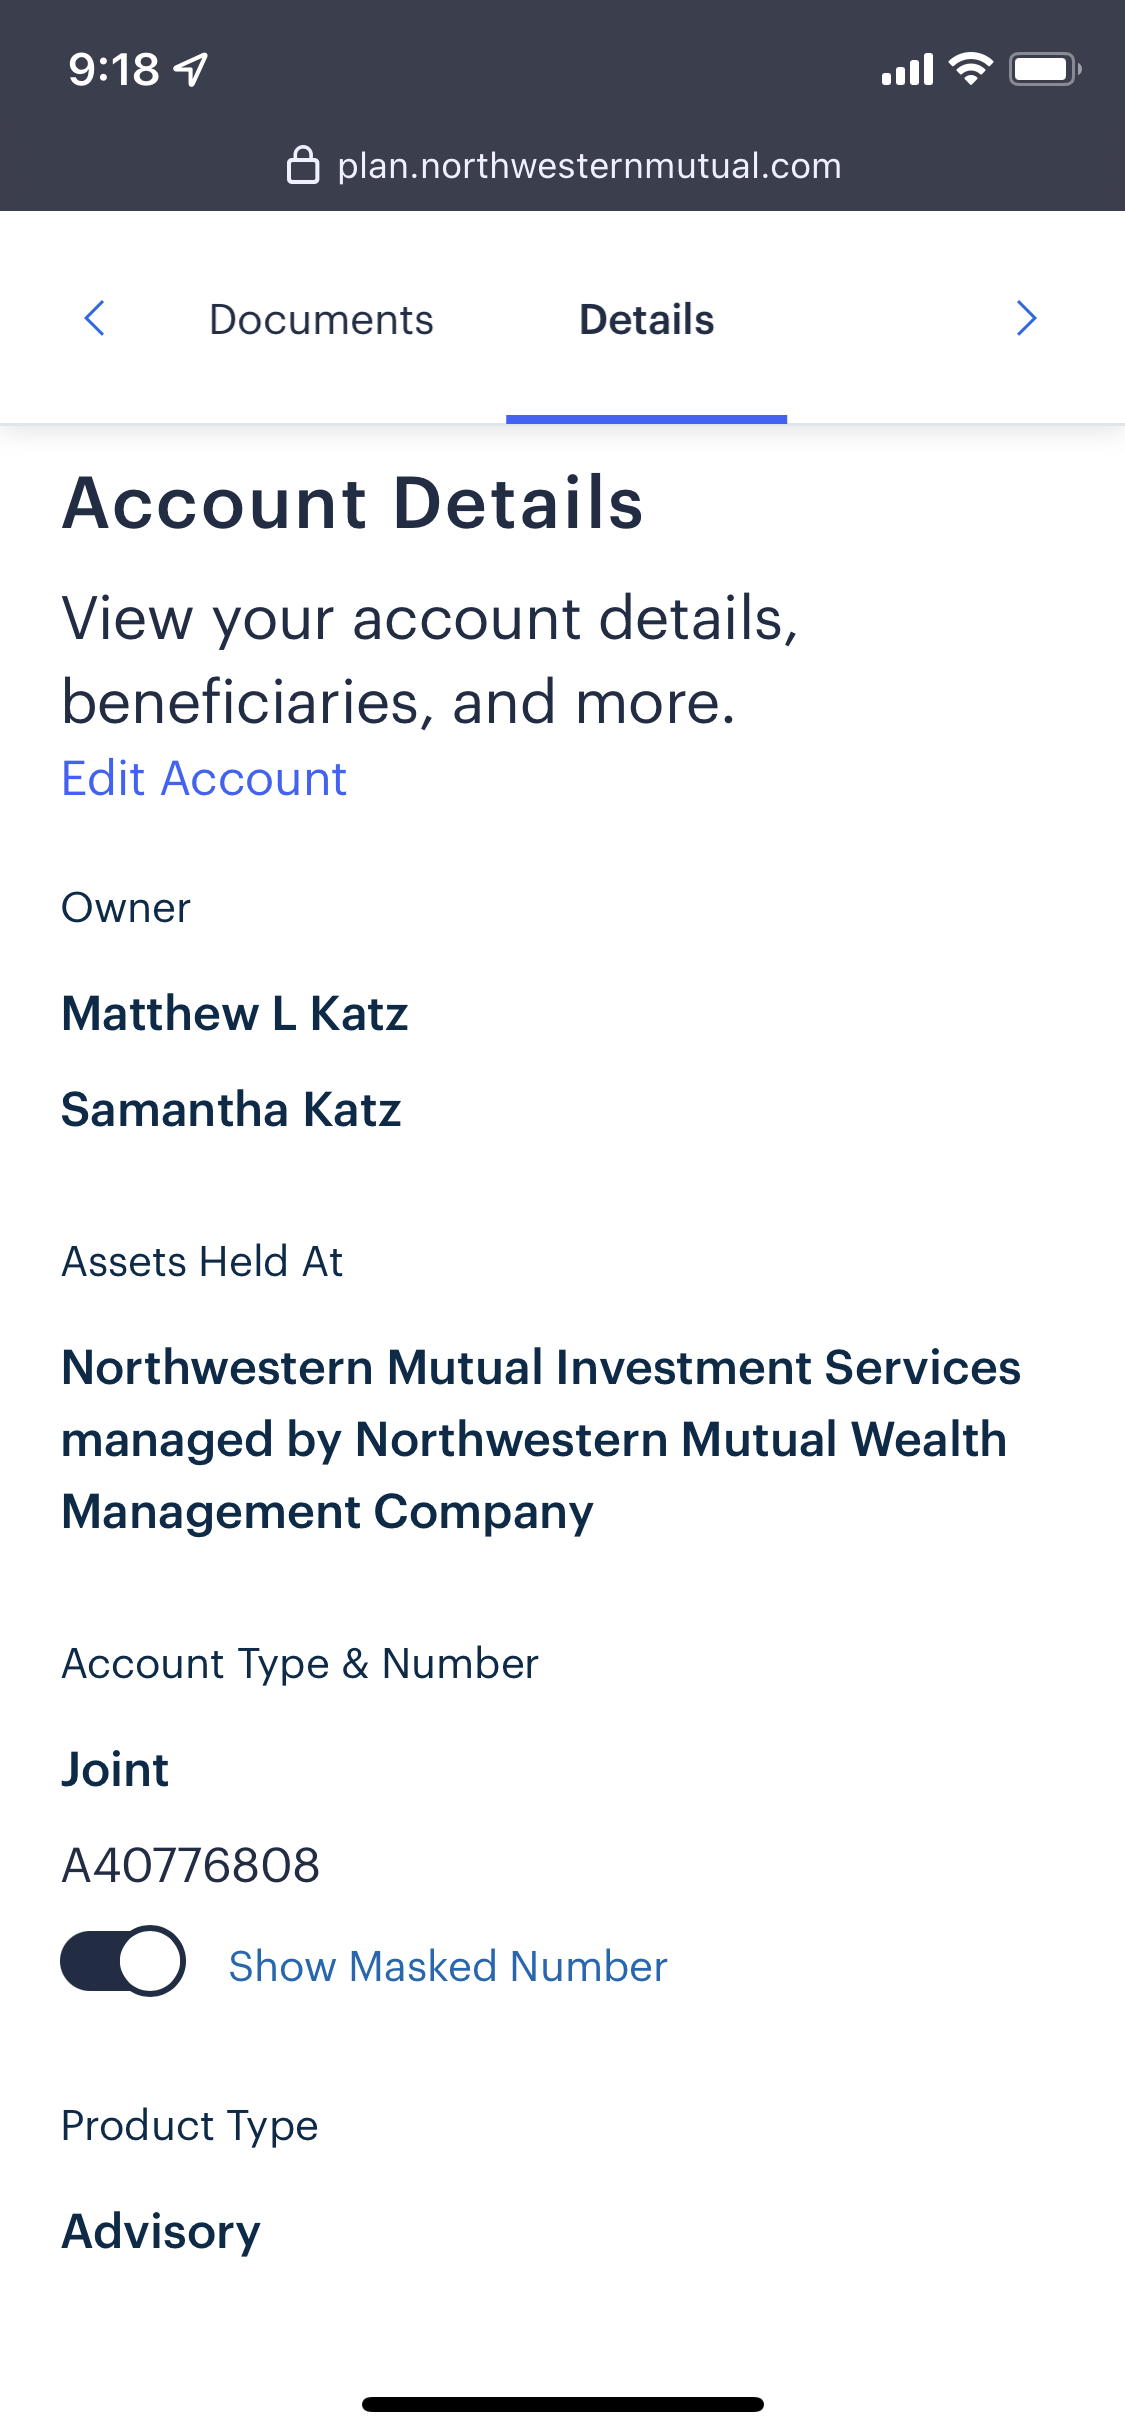The height and width of the screenshot is (2436, 1125).
Task: Tap the 9:18 clock in status bar
Action: 114,69
